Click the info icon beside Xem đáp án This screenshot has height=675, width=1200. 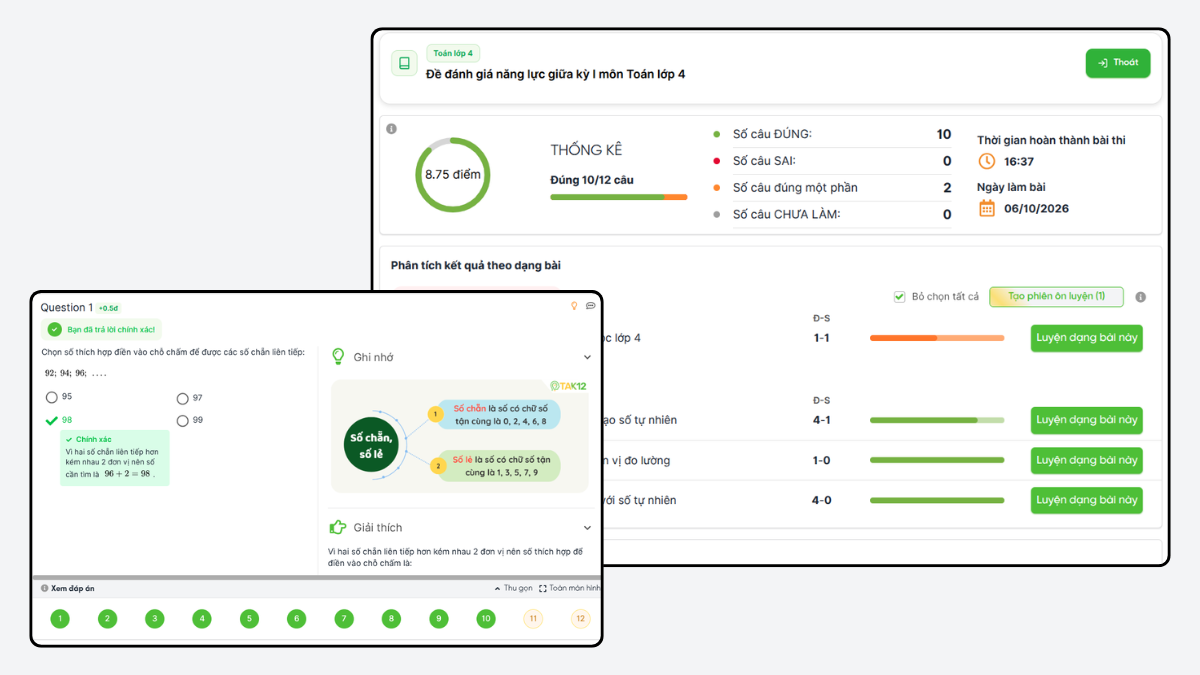(x=45, y=589)
